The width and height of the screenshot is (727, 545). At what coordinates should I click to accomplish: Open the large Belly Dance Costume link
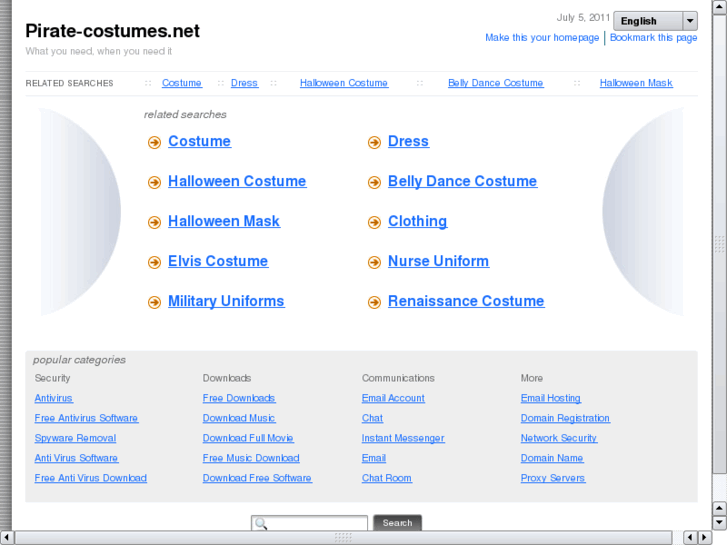pyautogui.click(x=463, y=181)
